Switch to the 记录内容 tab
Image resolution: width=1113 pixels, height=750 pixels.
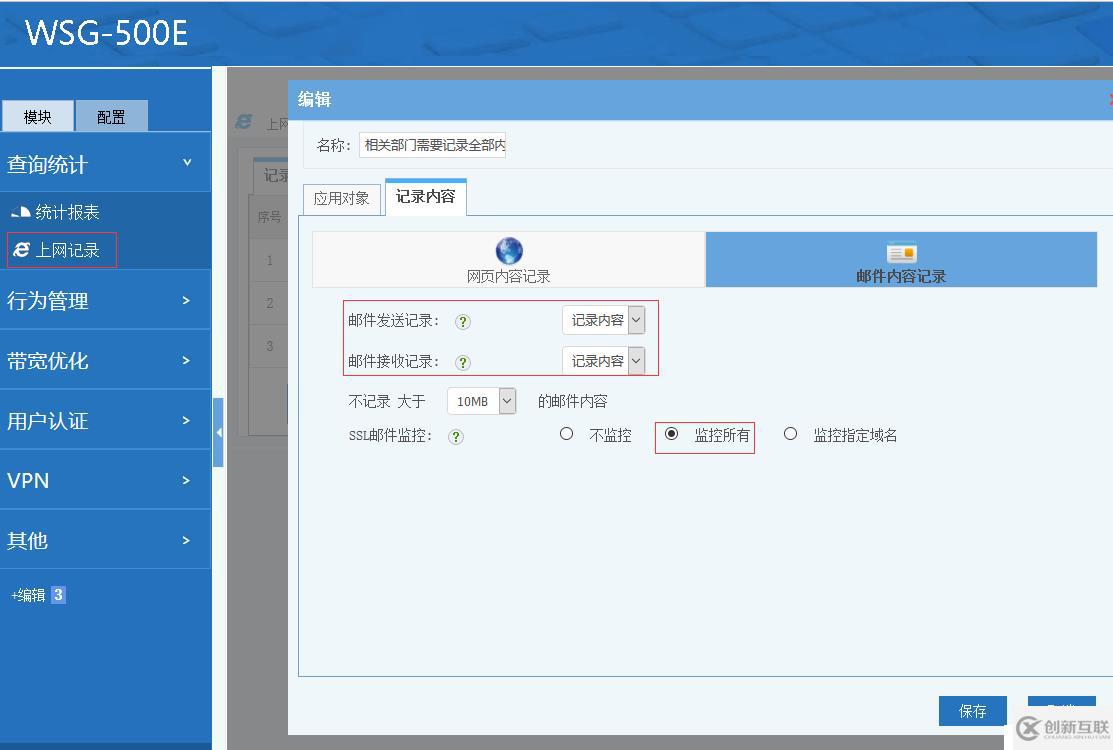(x=425, y=197)
